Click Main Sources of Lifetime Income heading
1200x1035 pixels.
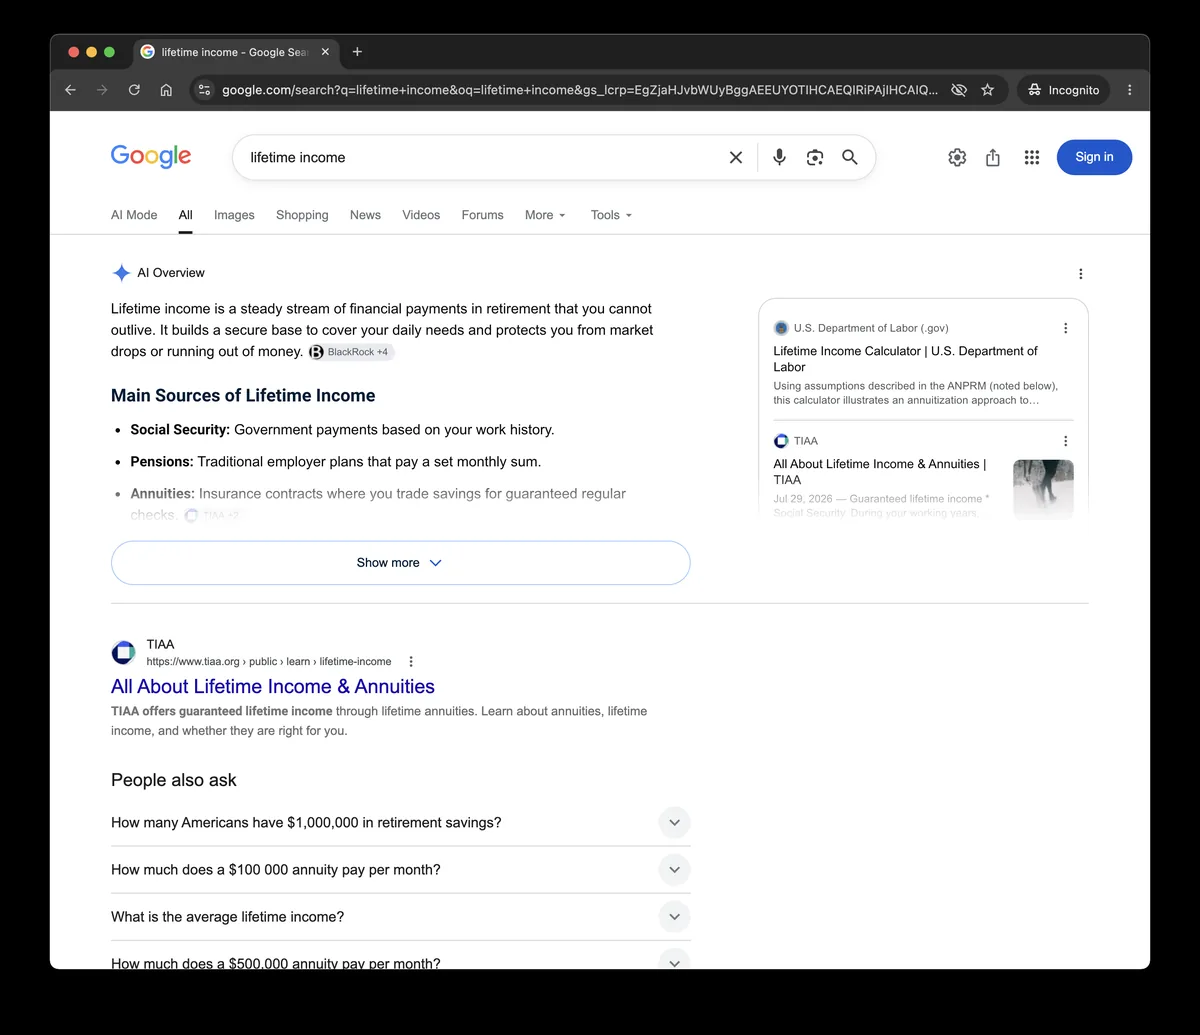243,396
